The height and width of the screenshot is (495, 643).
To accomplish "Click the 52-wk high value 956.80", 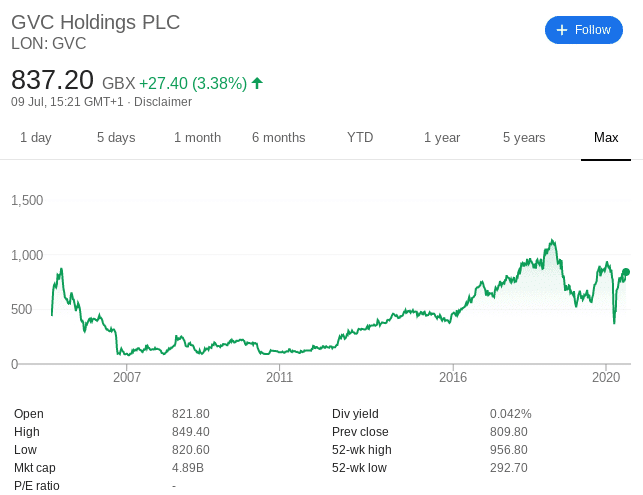I will click(x=508, y=449).
